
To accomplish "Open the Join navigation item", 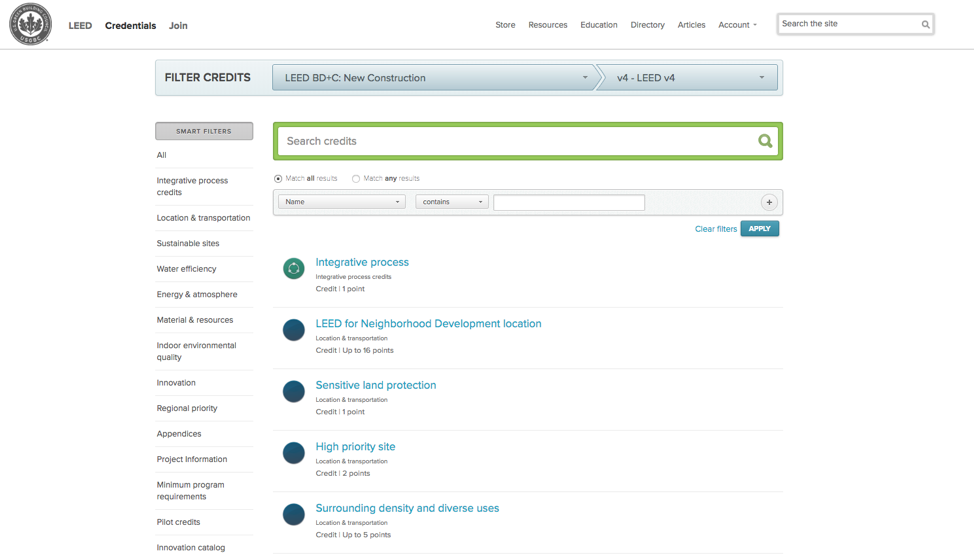I will coord(178,25).
